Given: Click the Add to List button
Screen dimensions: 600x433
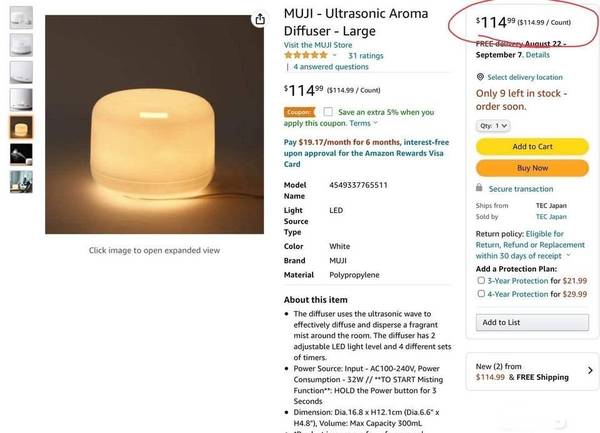Looking at the screenshot, I should [x=532, y=322].
